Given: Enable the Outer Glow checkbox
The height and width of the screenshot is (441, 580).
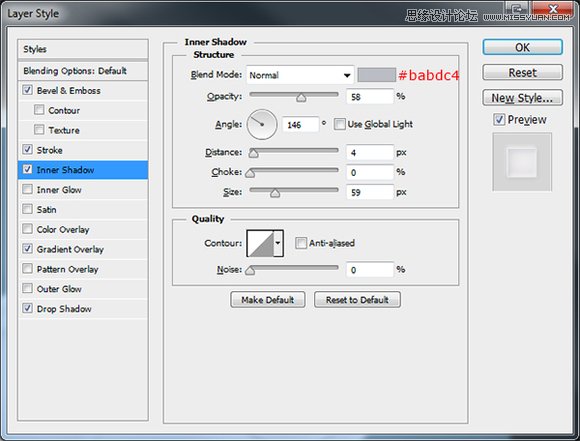Looking at the screenshot, I should (x=27, y=288).
